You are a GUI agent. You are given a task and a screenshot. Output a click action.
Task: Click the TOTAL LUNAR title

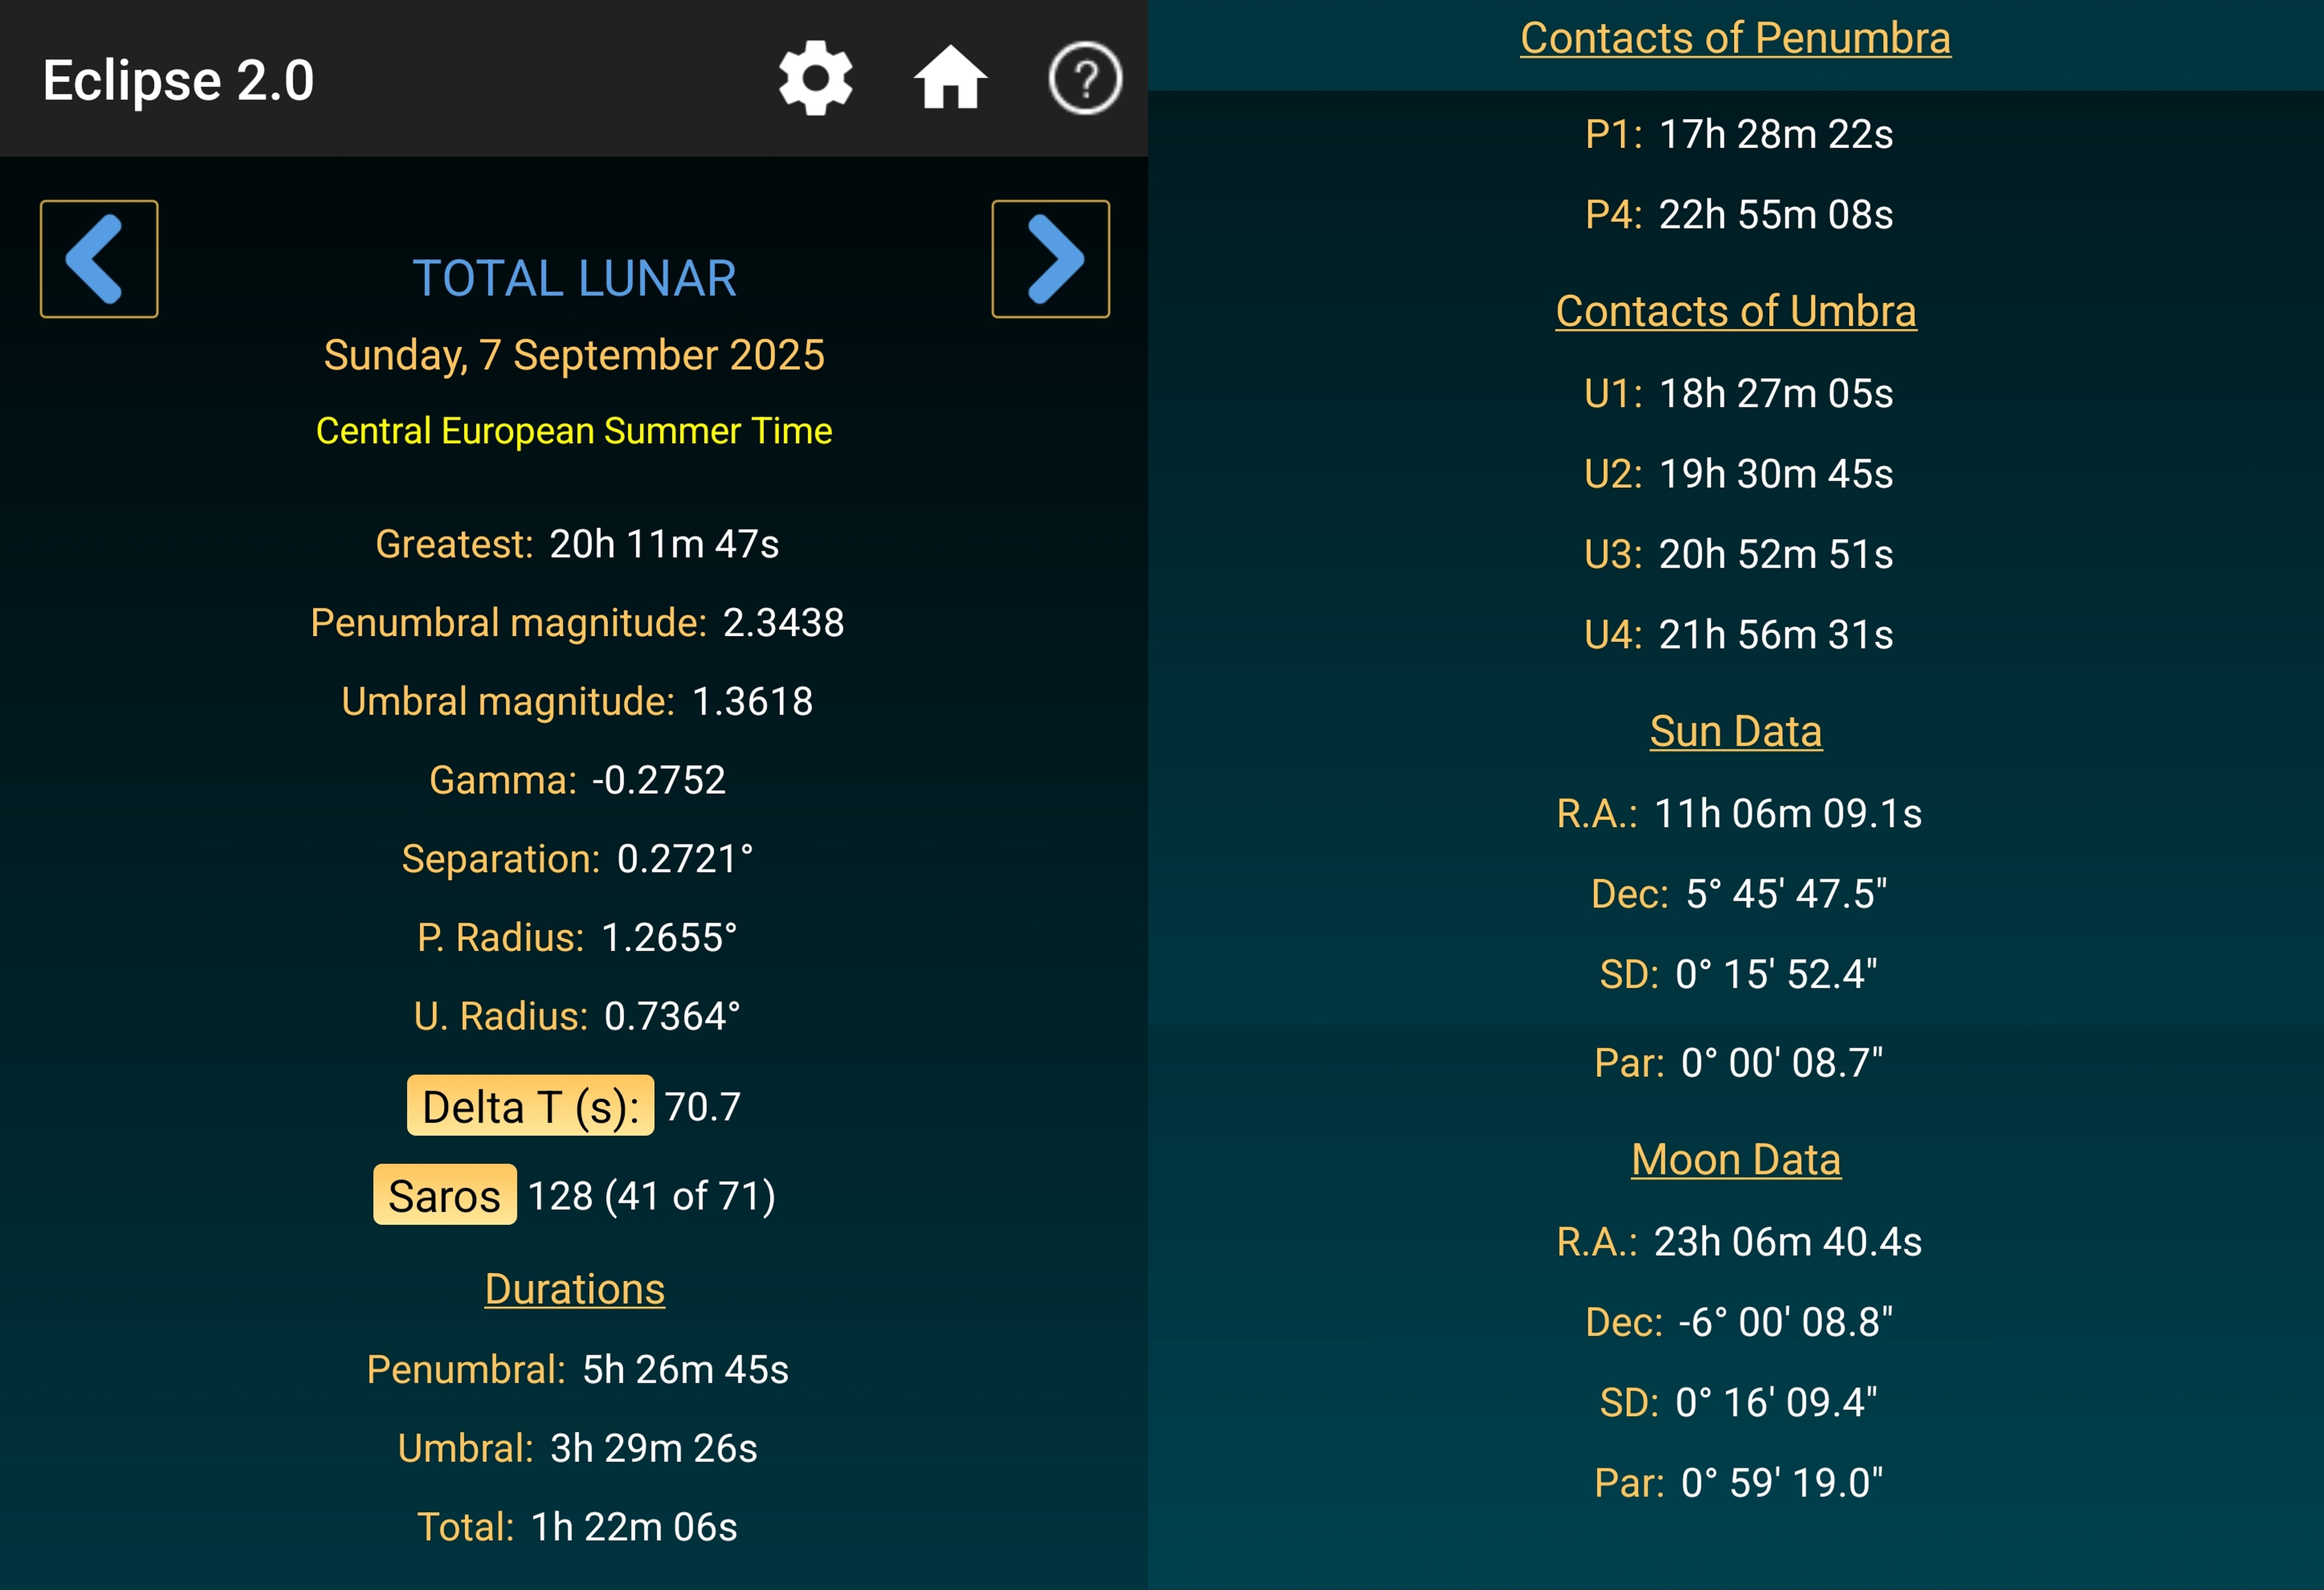(x=574, y=278)
